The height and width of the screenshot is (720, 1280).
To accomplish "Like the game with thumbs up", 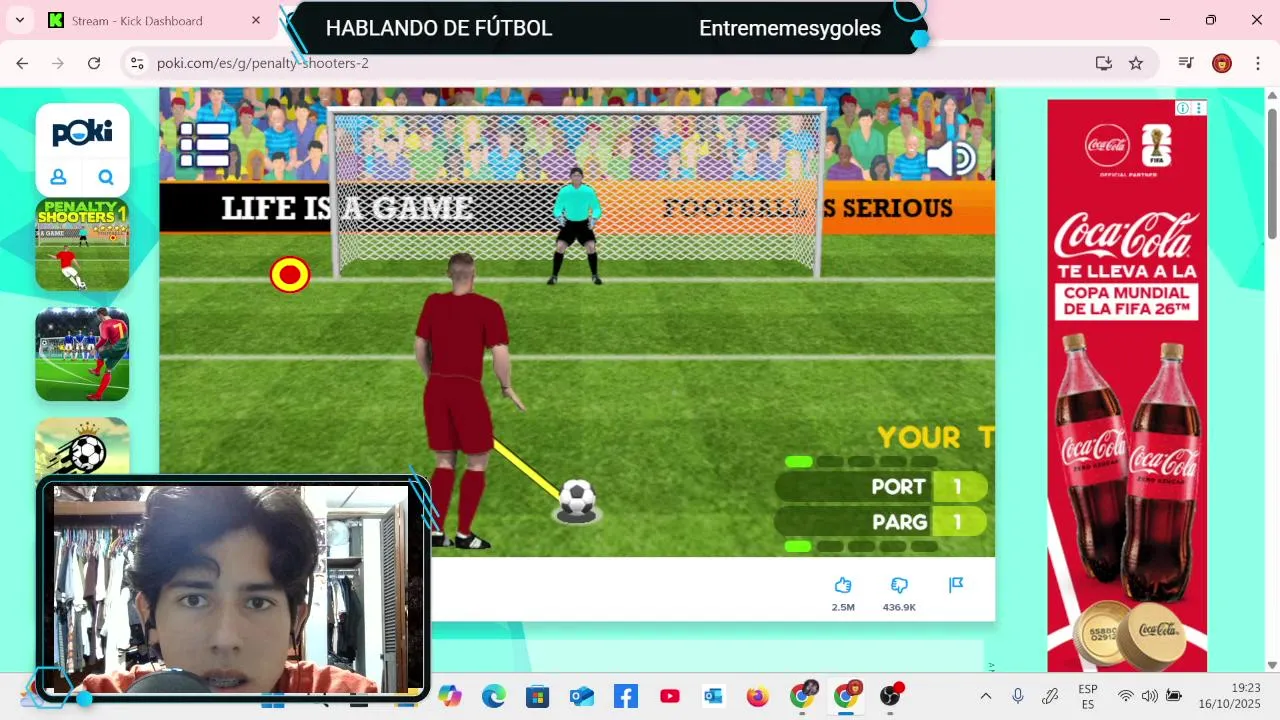I will pos(843,585).
